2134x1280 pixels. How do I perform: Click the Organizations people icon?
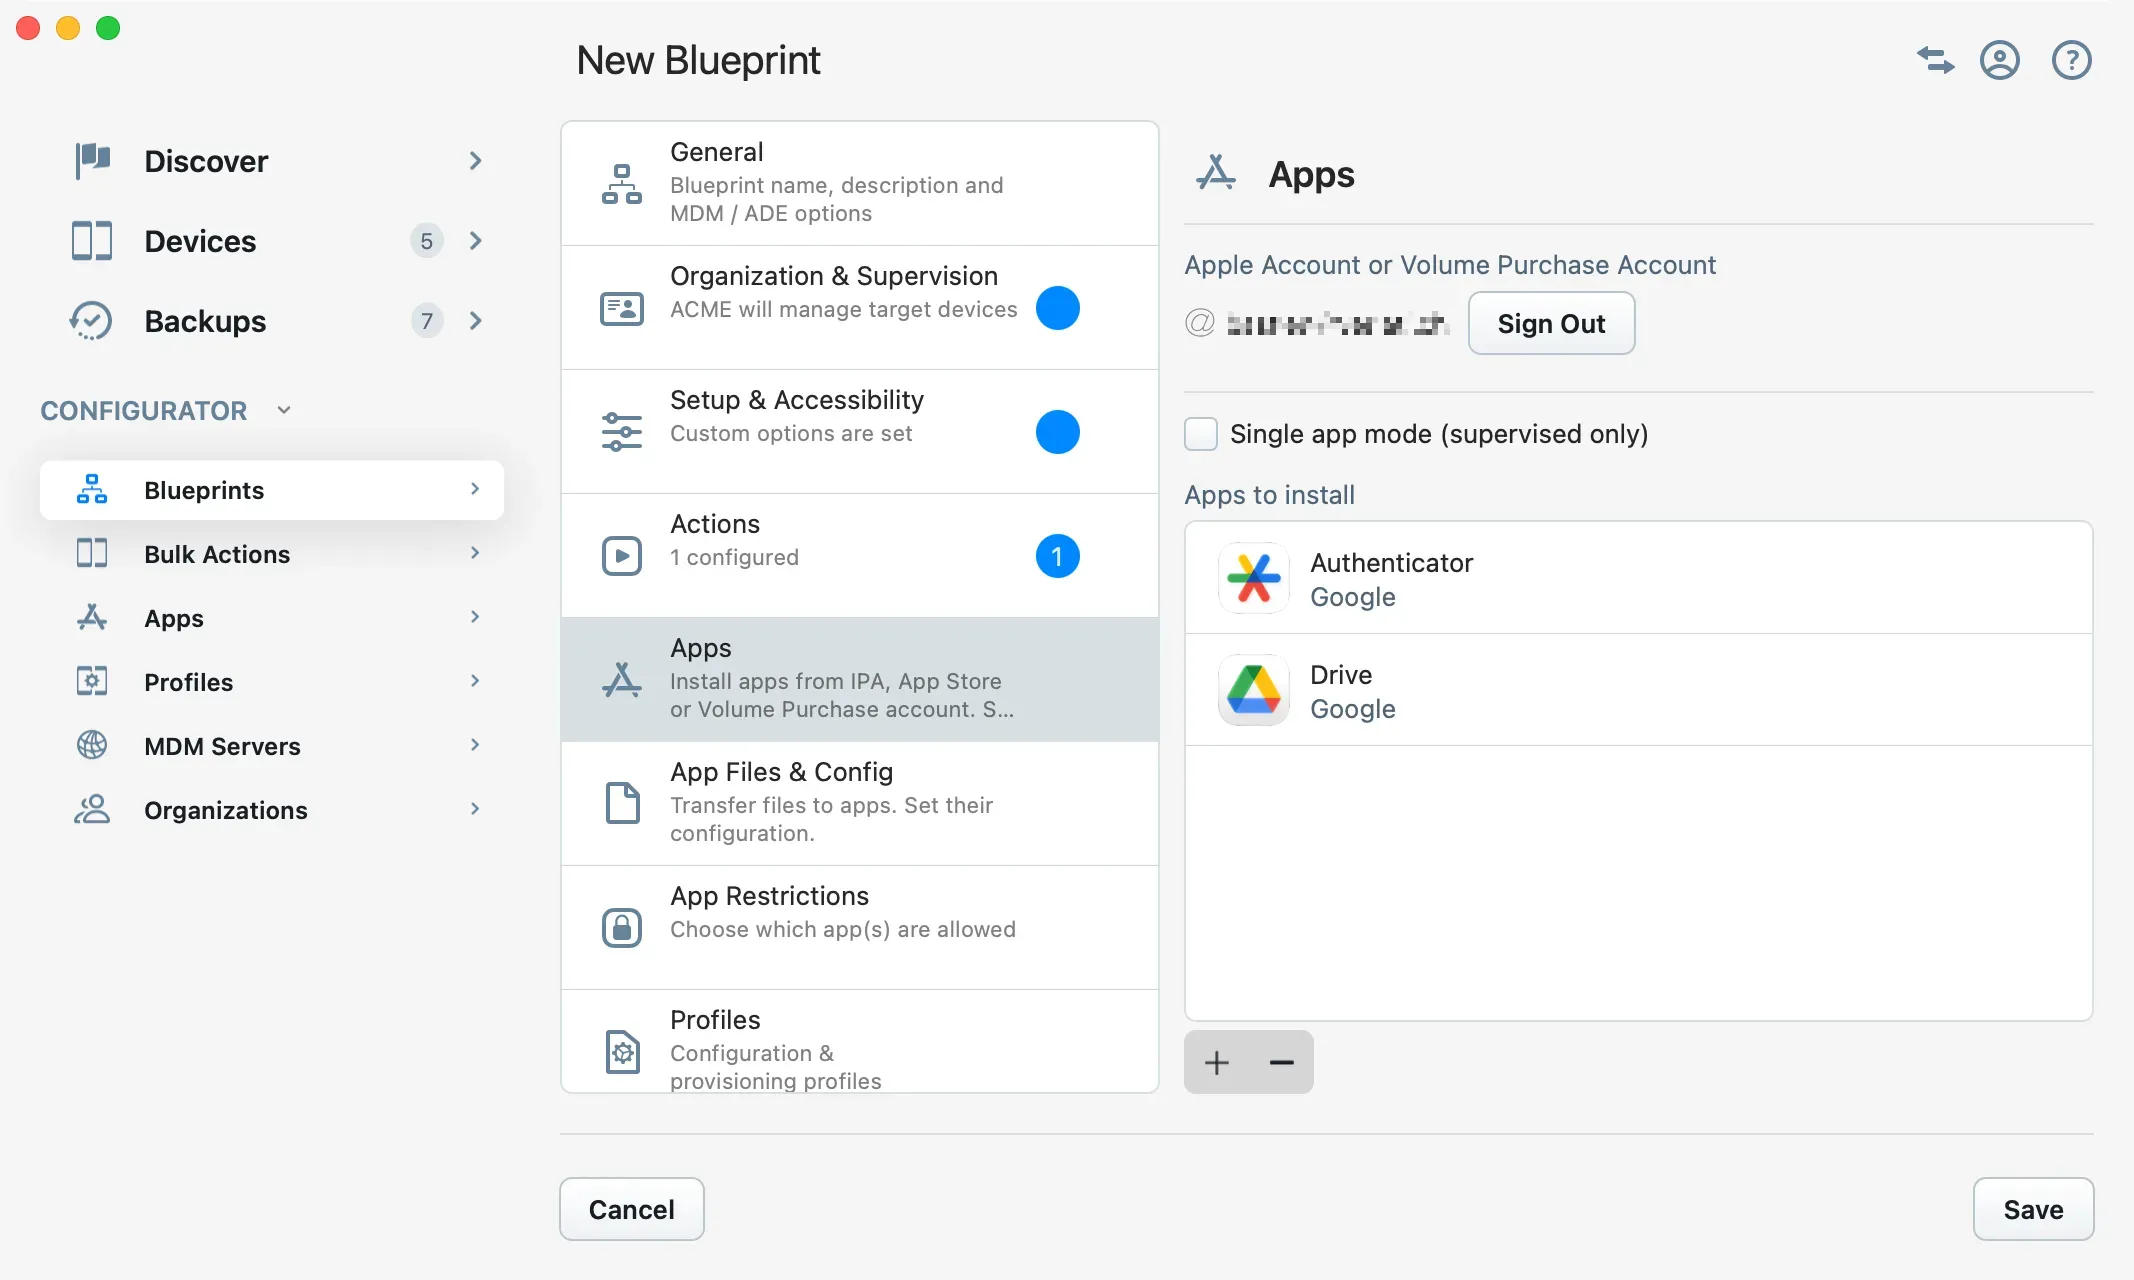pos(91,809)
